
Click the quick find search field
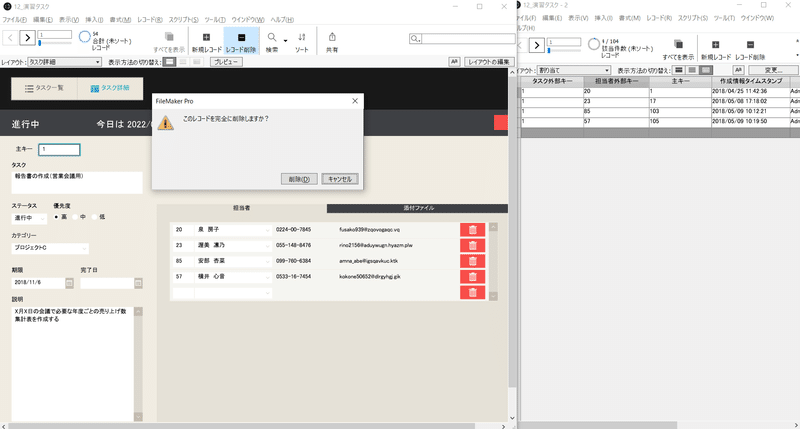(x=468, y=39)
